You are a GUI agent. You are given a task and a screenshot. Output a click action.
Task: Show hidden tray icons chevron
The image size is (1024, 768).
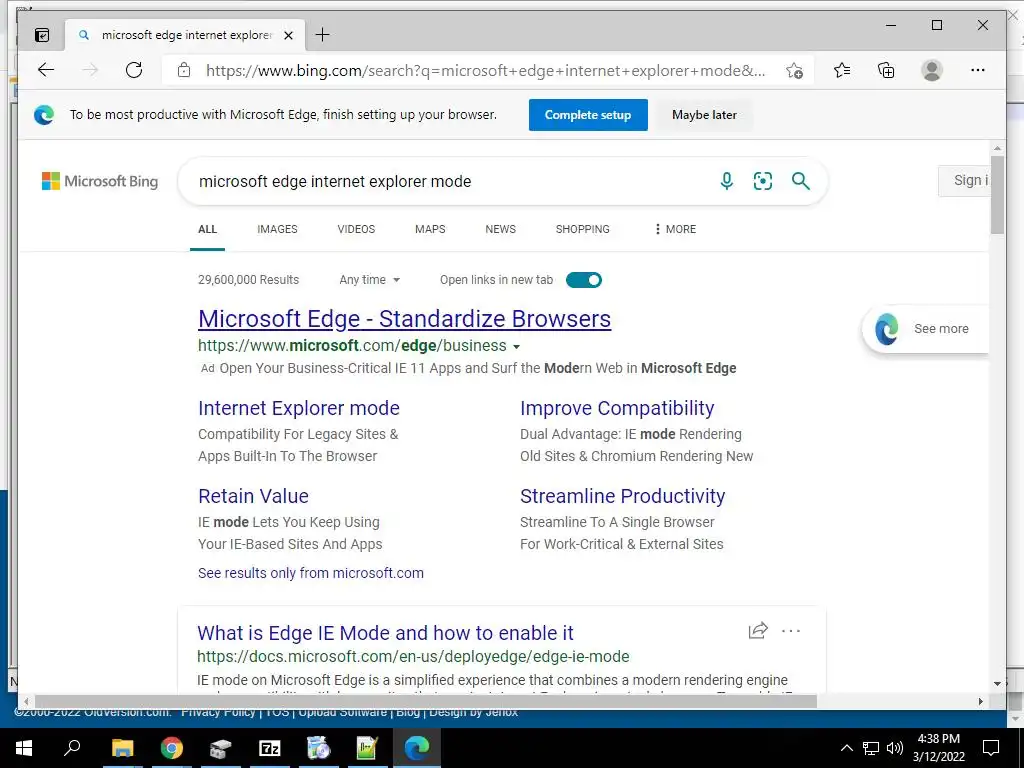click(x=846, y=748)
